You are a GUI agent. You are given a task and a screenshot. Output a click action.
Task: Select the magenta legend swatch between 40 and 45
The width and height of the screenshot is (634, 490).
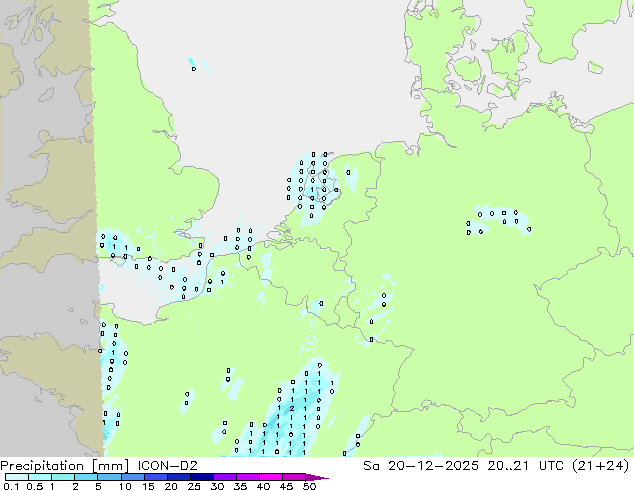pos(271,477)
